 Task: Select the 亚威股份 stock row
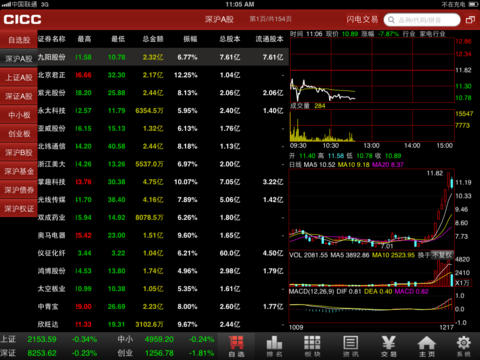(x=163, y=128)
